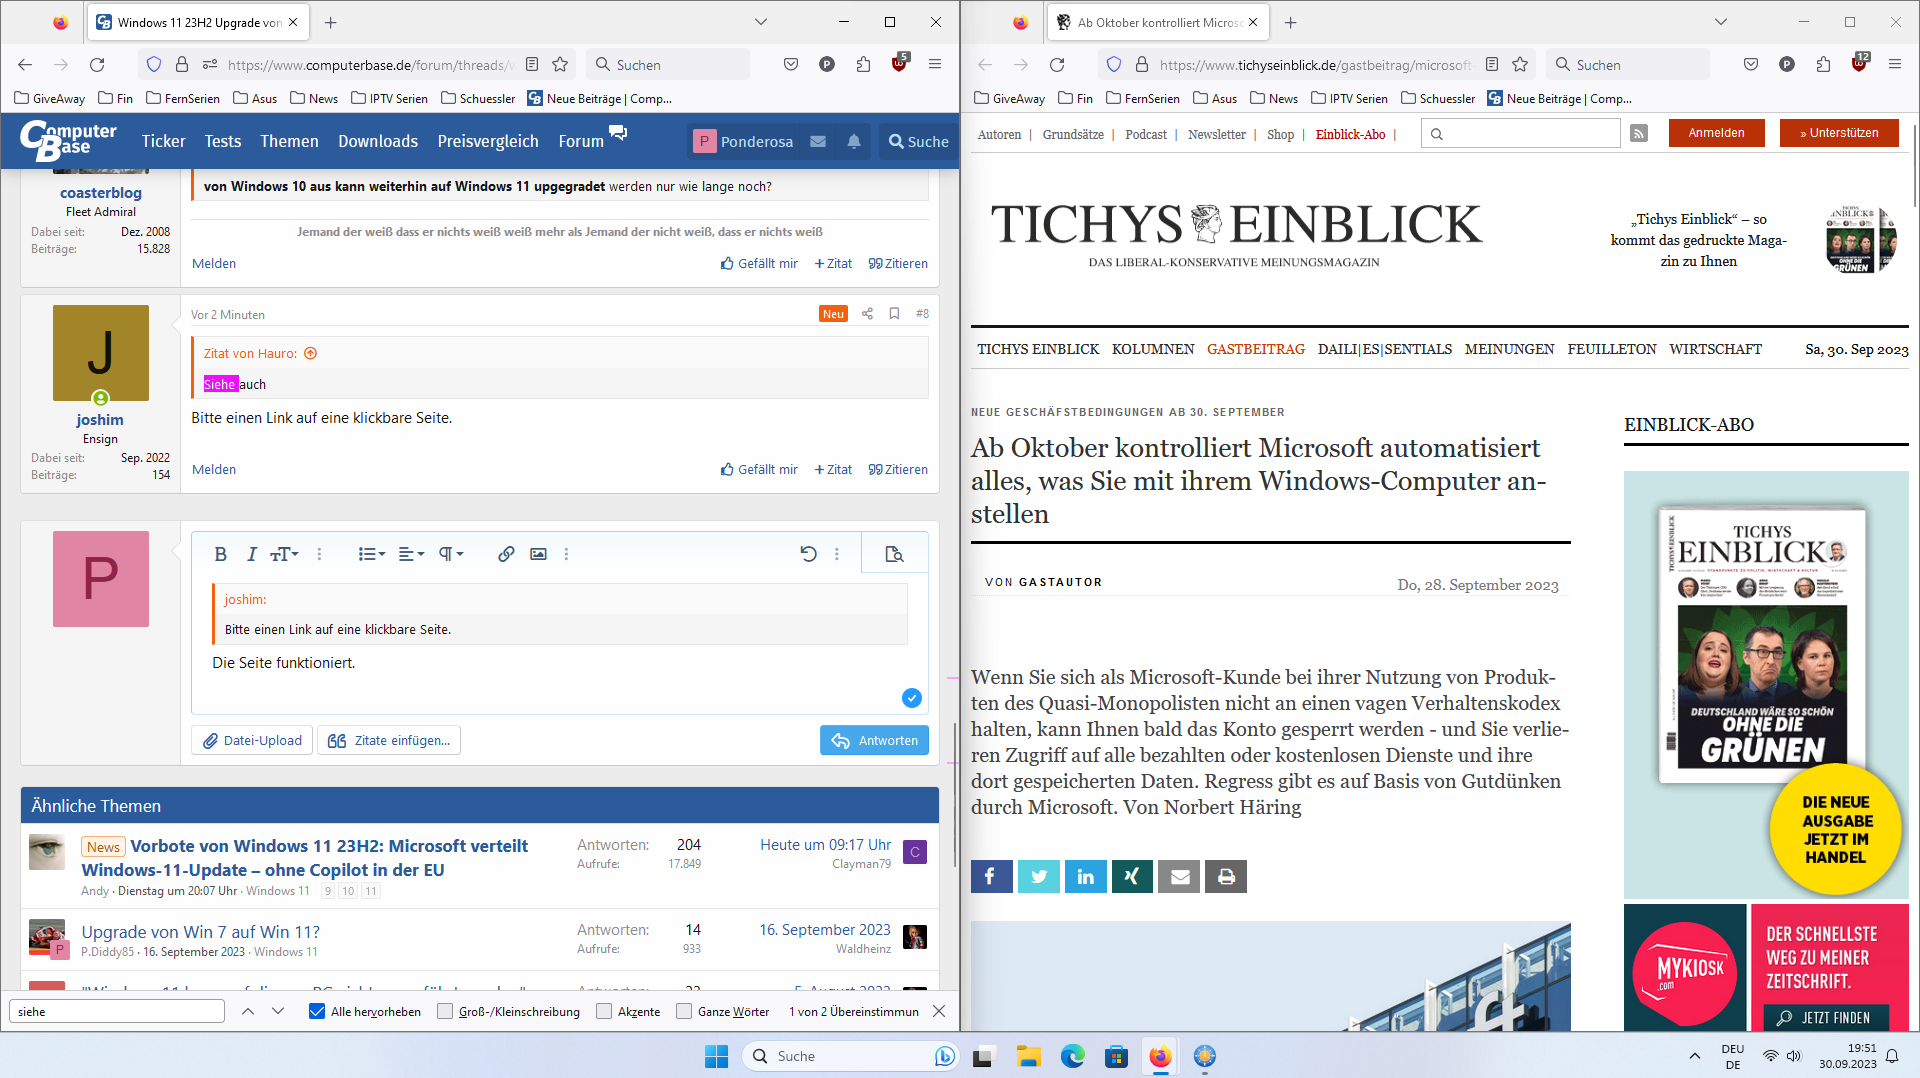Click the joshim username link

[x=100, y=420]
